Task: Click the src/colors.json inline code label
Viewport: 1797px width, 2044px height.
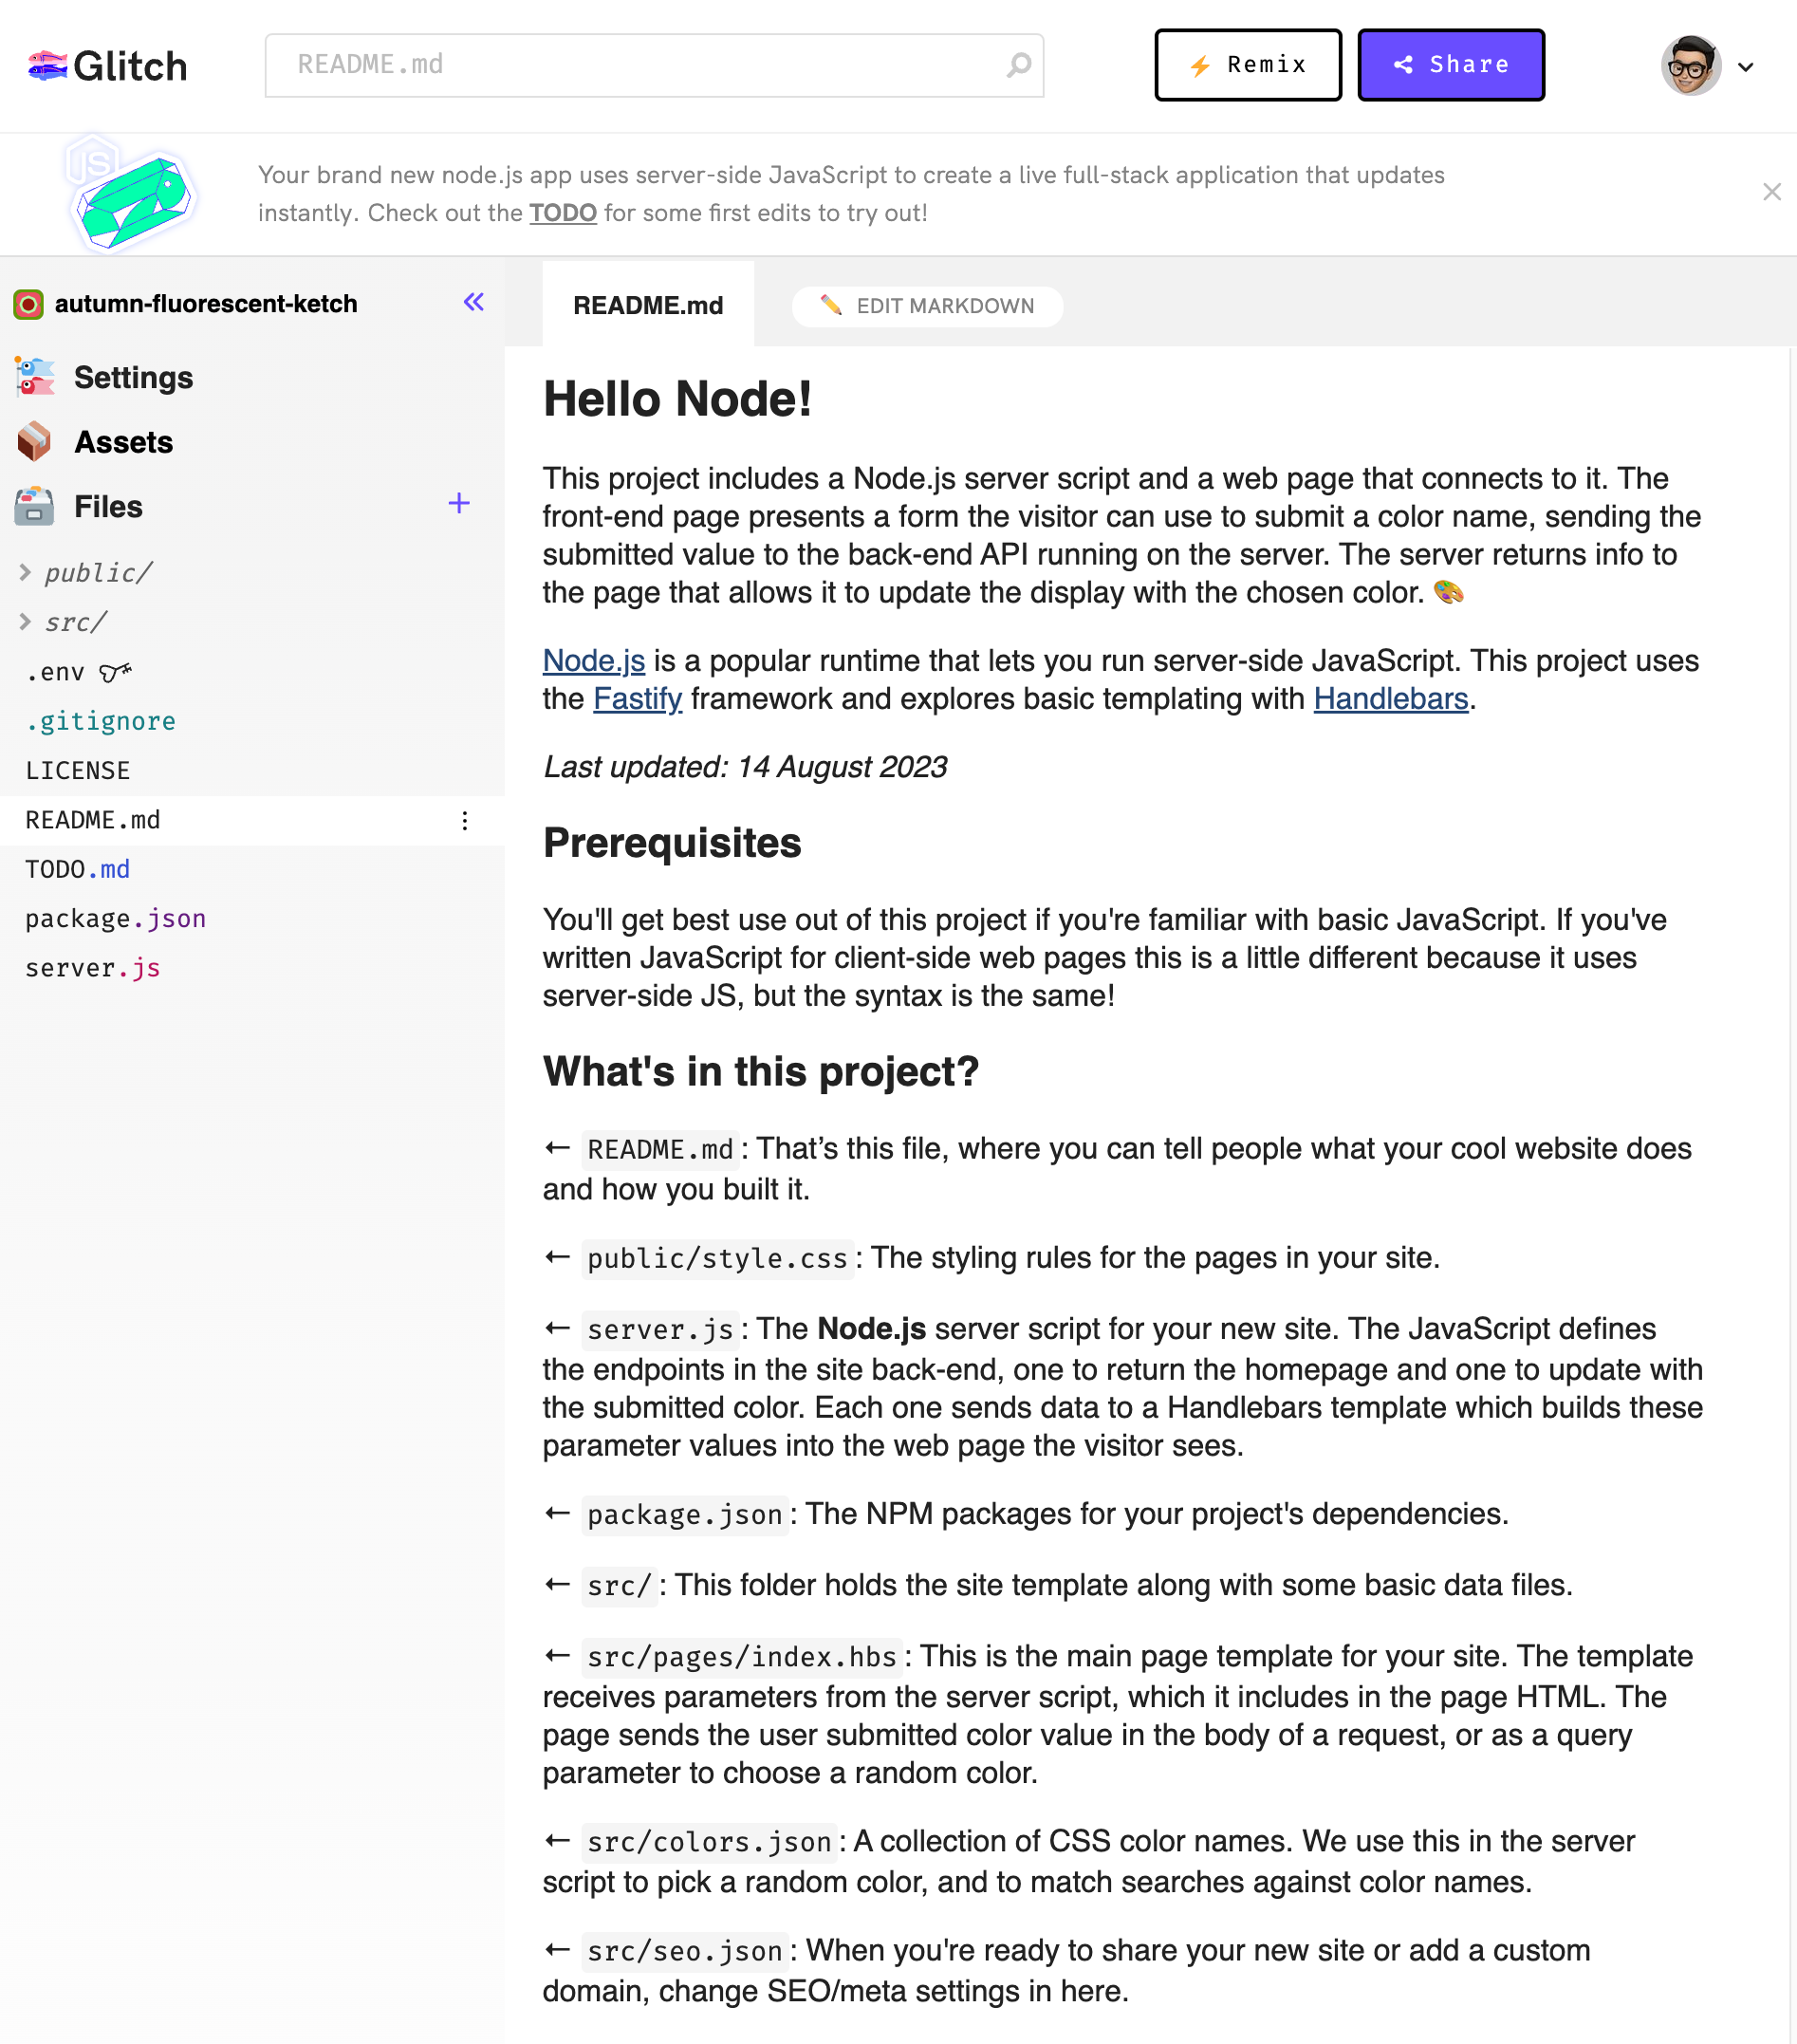Action: pyautogui.click(x=709, y=1843)
